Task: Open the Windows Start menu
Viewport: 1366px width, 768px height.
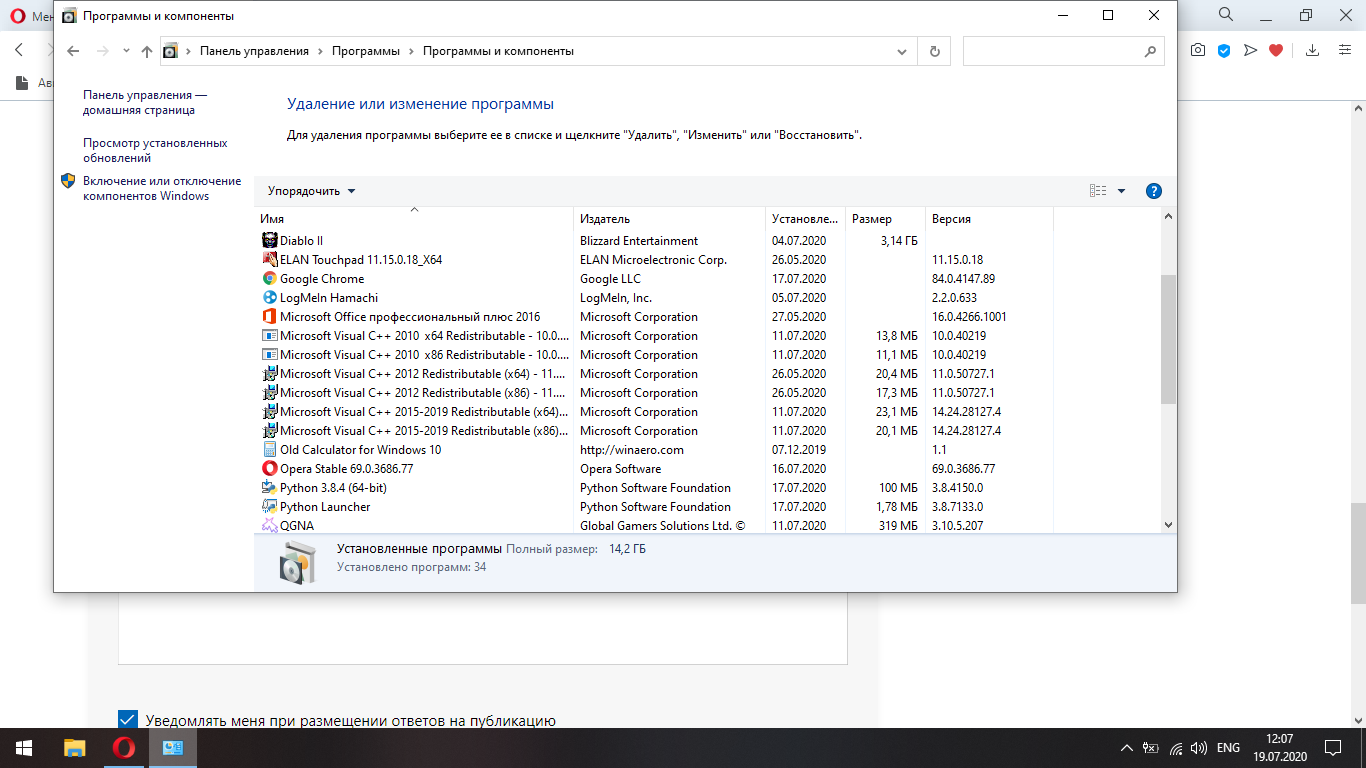Action: [23, 747]
